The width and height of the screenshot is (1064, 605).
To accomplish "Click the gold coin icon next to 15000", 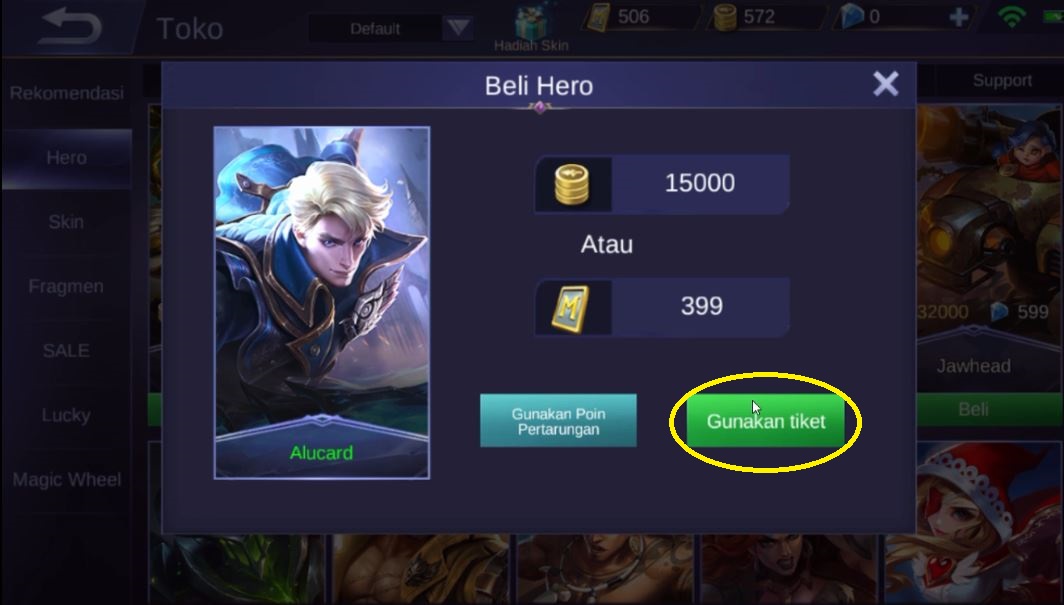I will [572, 184].
